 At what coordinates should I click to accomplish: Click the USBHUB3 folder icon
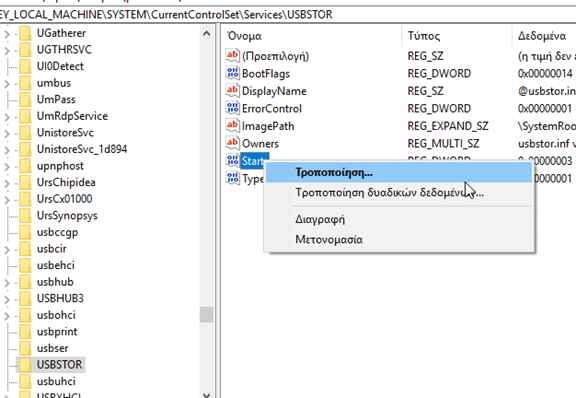tap(25, 298)
